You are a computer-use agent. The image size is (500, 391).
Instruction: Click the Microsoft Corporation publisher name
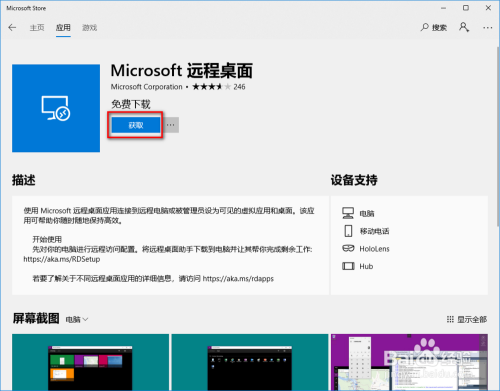[x=147, y=87]
